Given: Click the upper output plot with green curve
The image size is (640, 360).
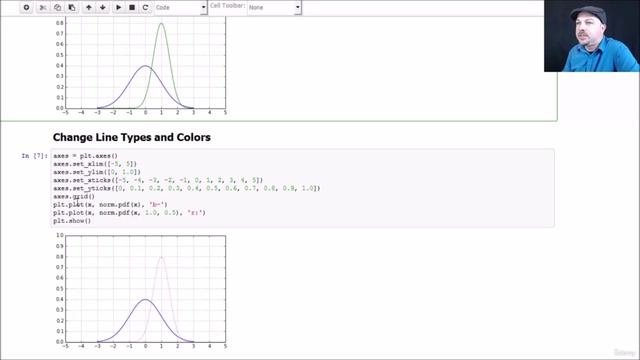Looking at the screenshot, I should coord(140,66).
